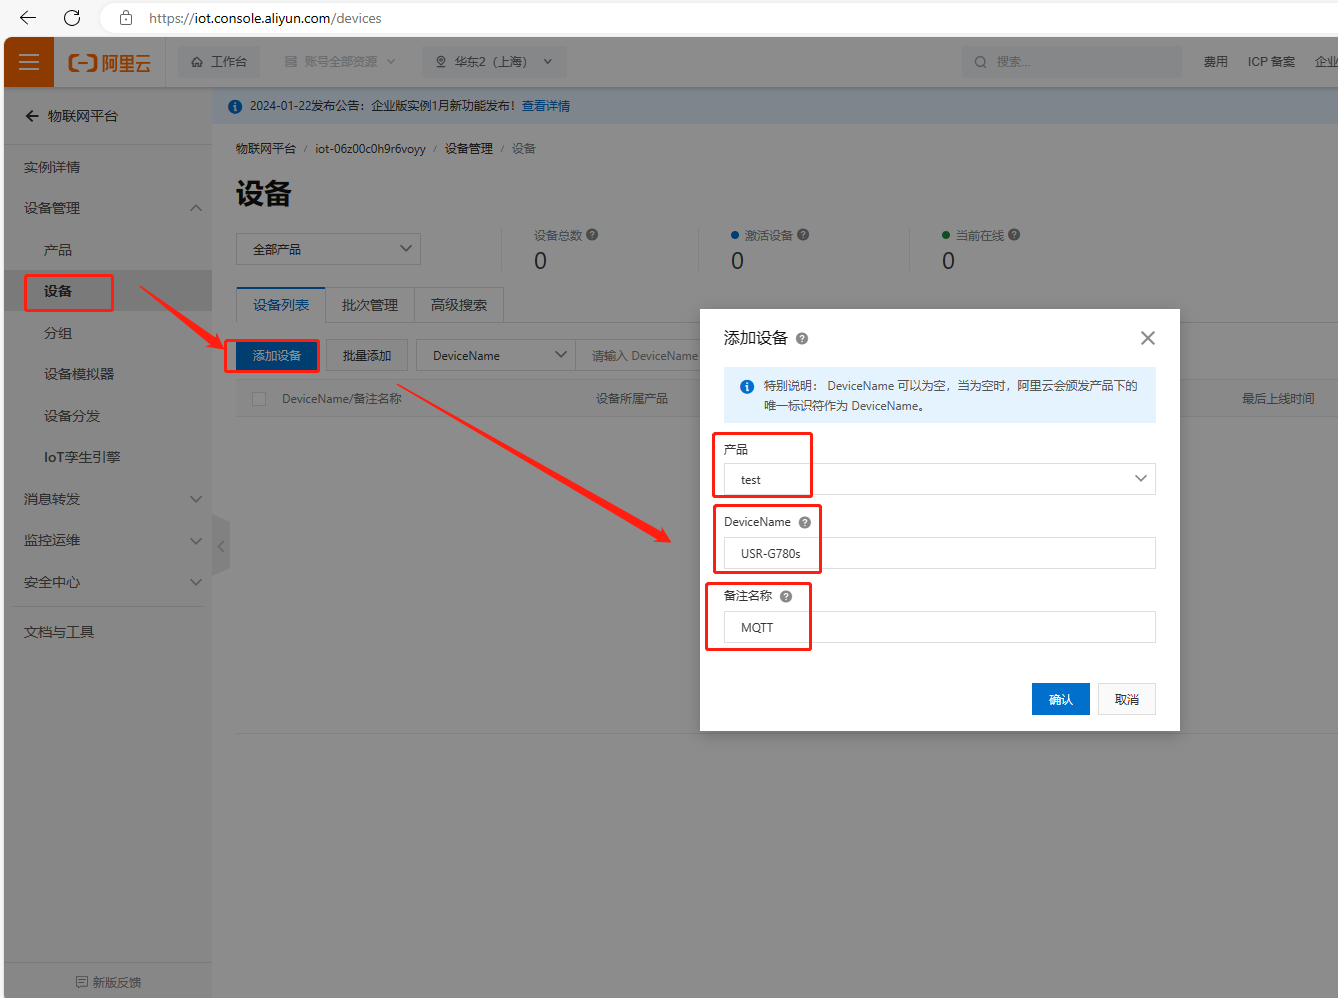Image resolution: width=1338 pixels, height=998 pixels.
Task: Click help icon beside 备注名称 label
Action: 786,596
